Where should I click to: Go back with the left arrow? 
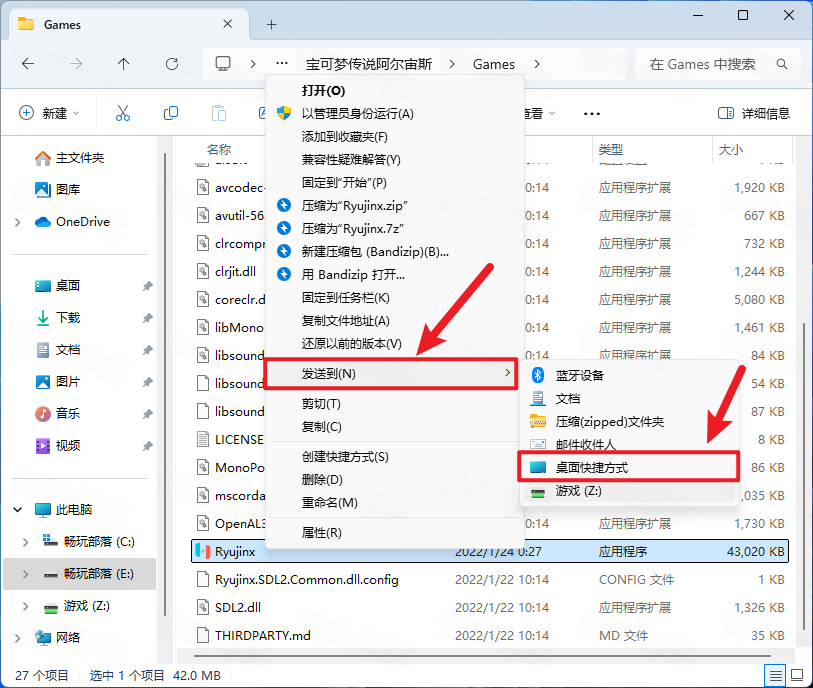28,64
